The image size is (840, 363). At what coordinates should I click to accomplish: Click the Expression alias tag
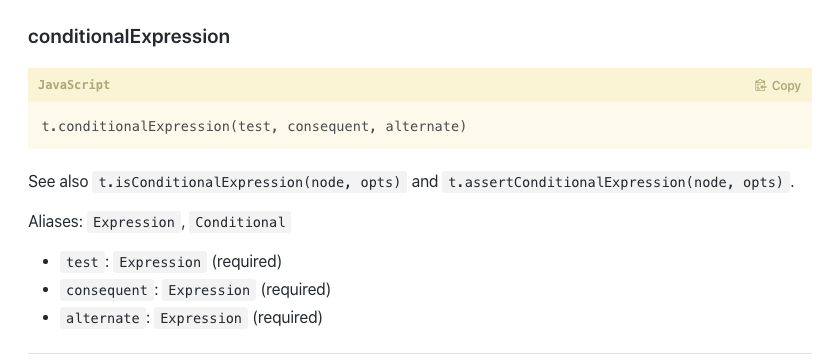pyautogui.click(x=134, y=222)
